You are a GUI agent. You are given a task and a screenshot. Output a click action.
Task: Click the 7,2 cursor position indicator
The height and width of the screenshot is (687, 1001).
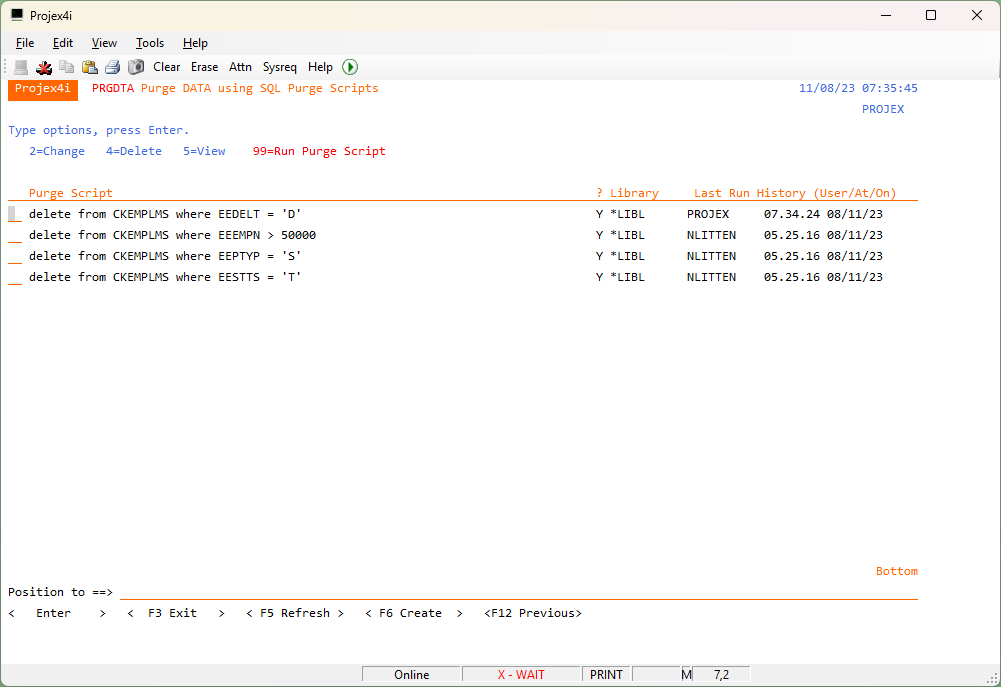point(721,674)
